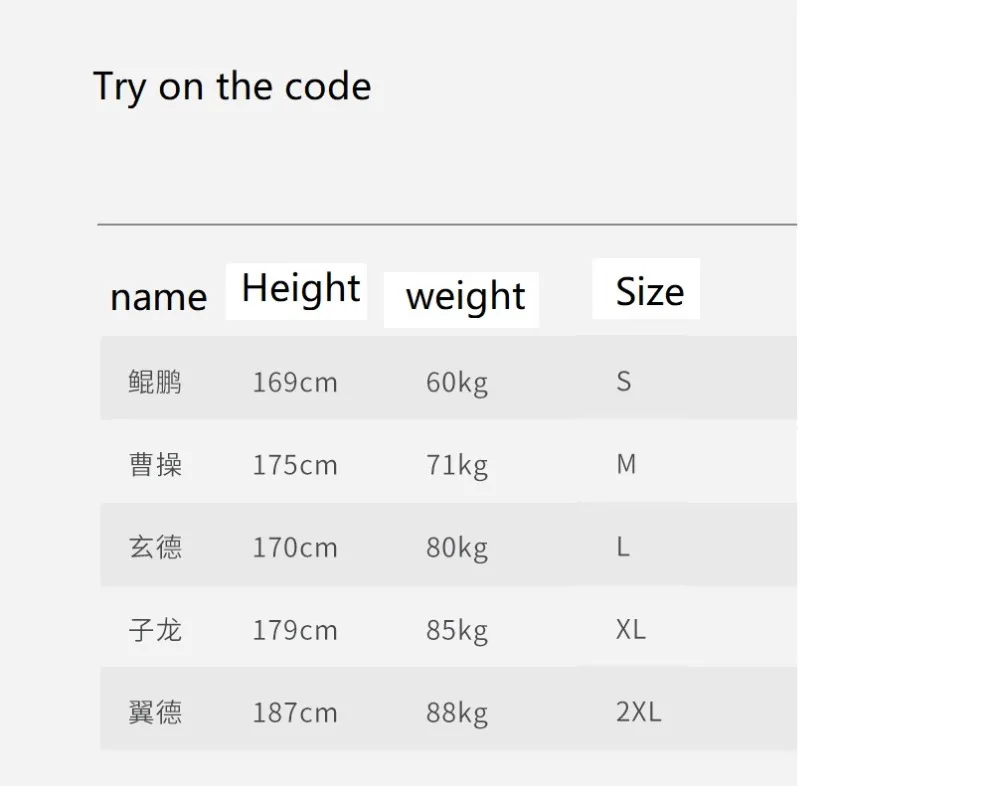1000x786 pixels.
Task: Click the name 鲲鹏 in first row
Action: click(156, 382)
